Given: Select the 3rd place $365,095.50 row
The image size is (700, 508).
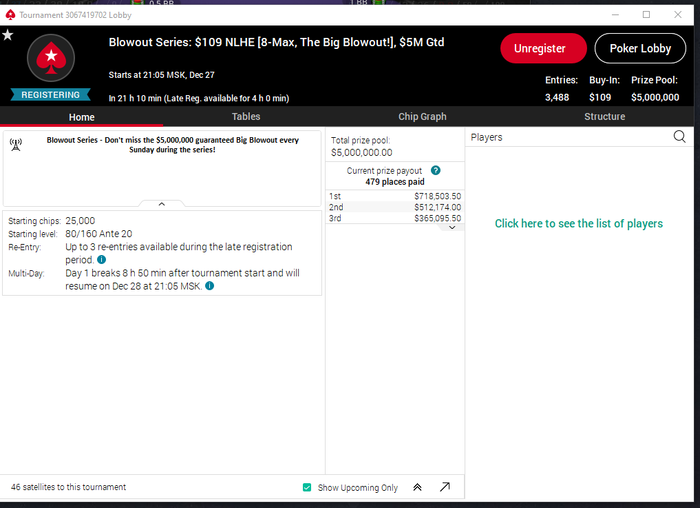Looking at the screenshot, I should pos(395,218).
